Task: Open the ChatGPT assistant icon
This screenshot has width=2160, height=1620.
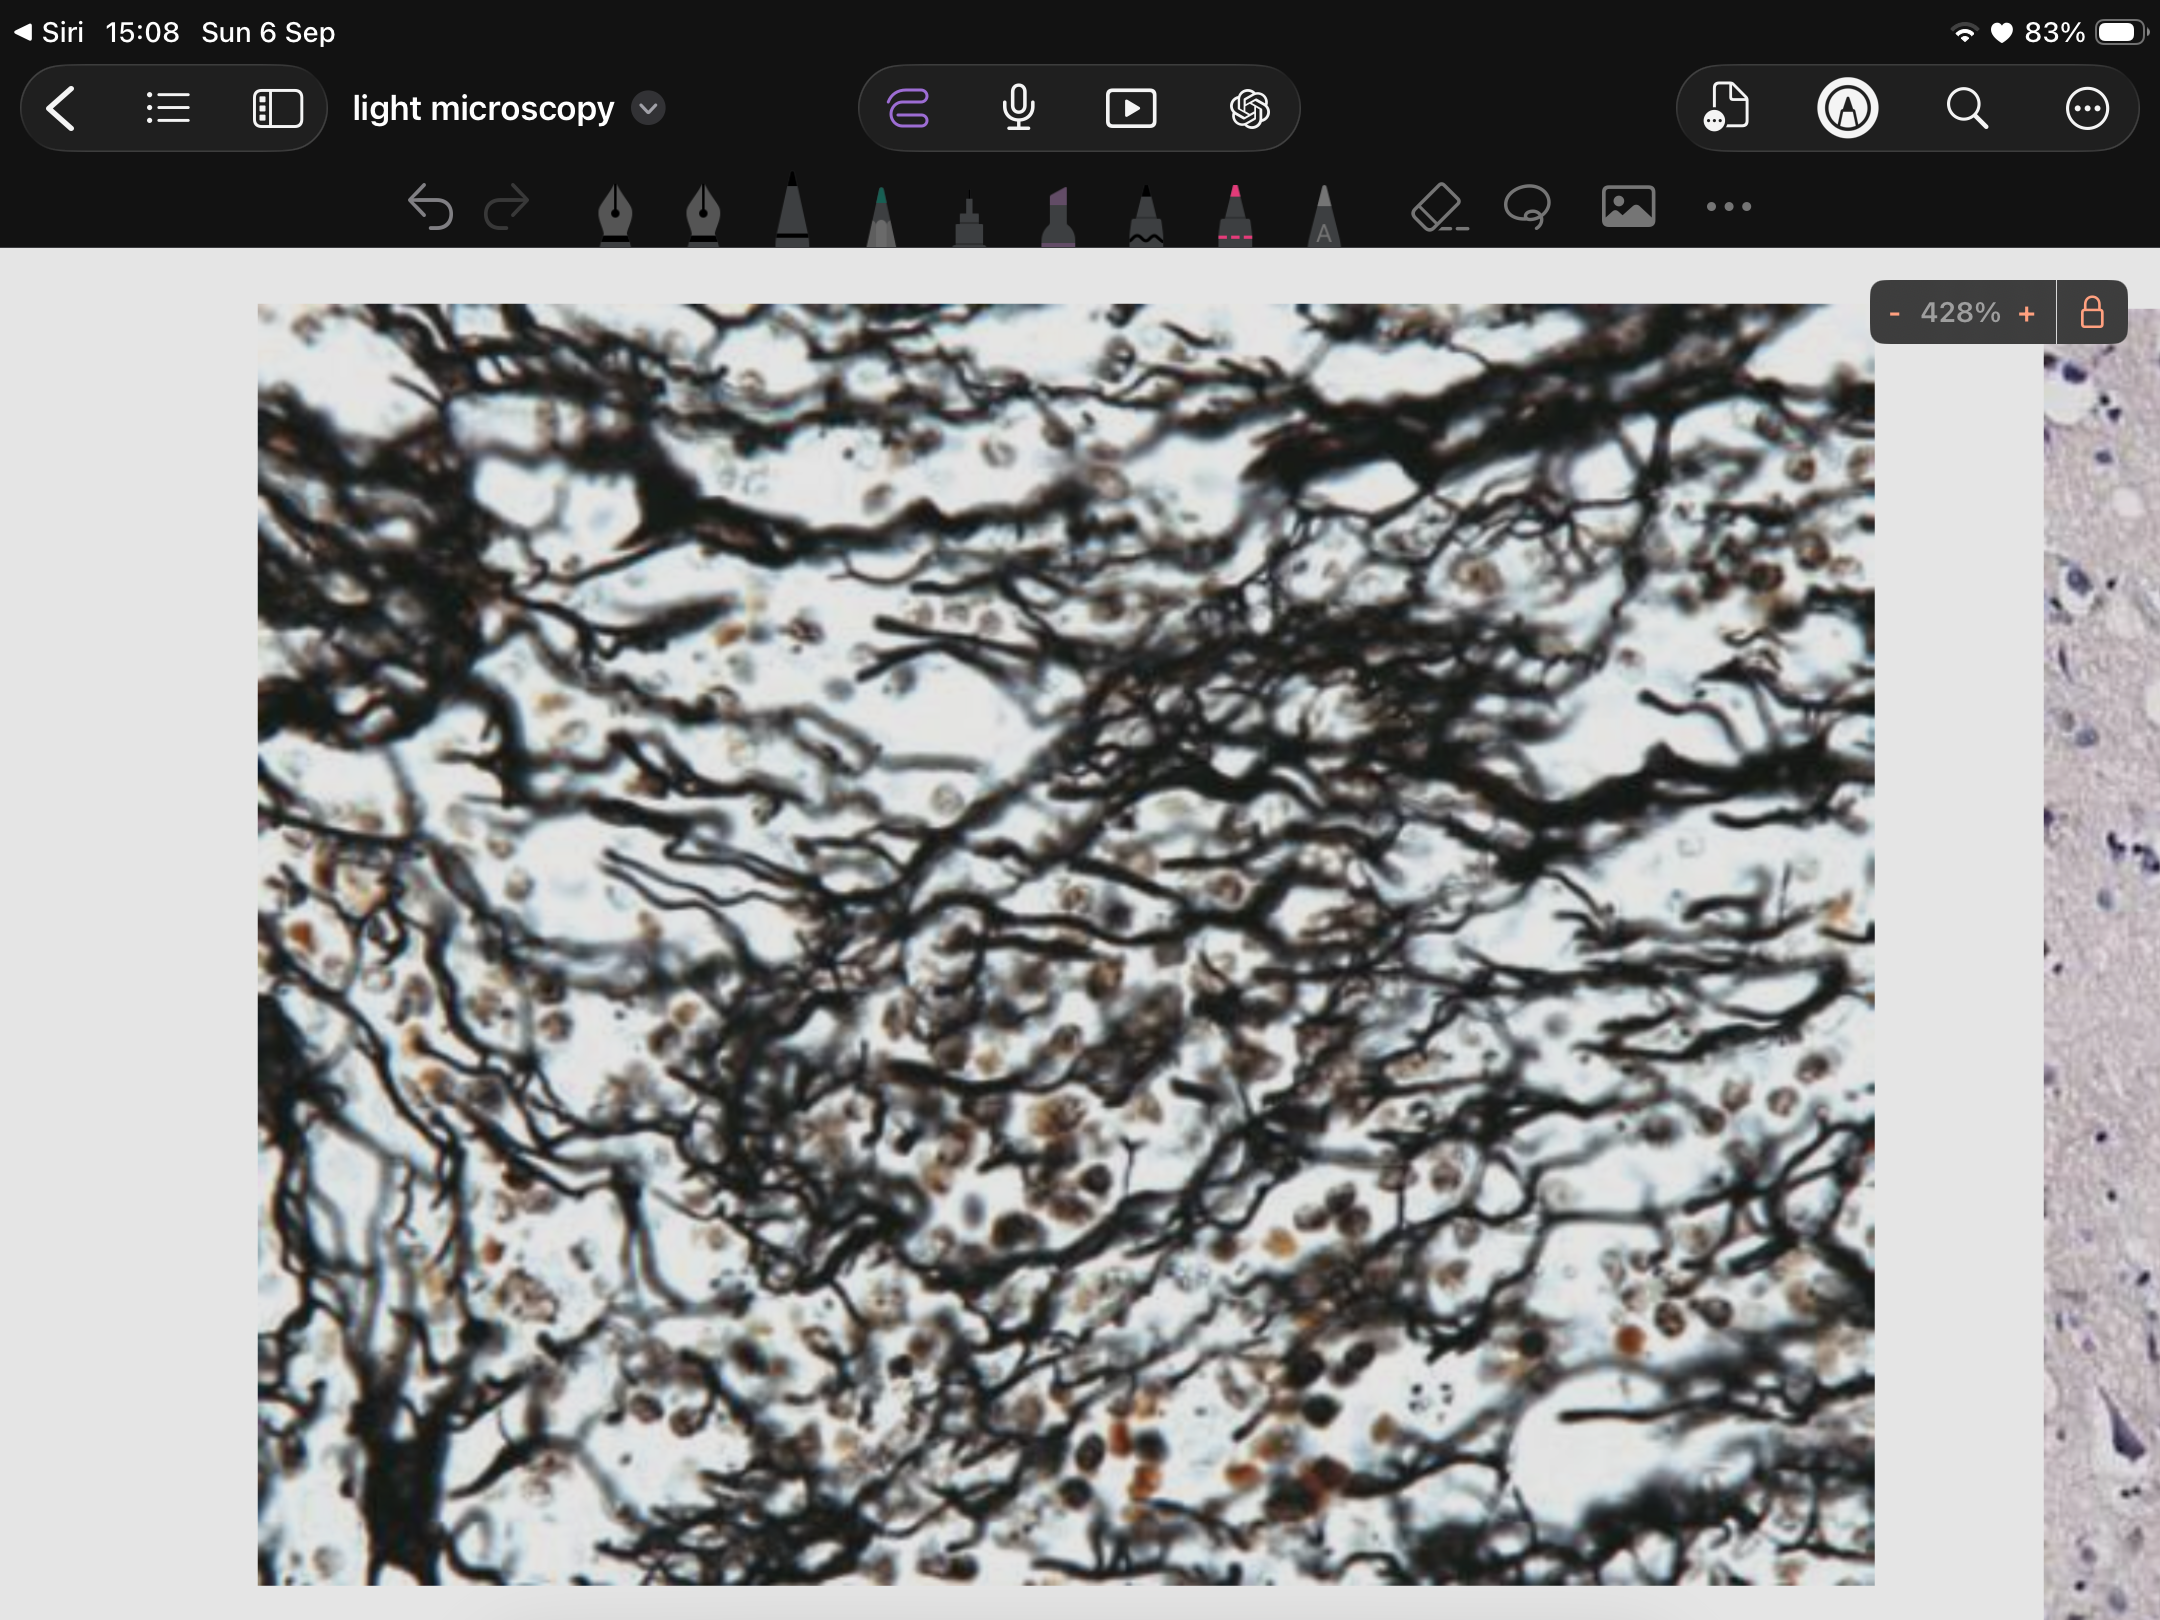Action: 1249,108
